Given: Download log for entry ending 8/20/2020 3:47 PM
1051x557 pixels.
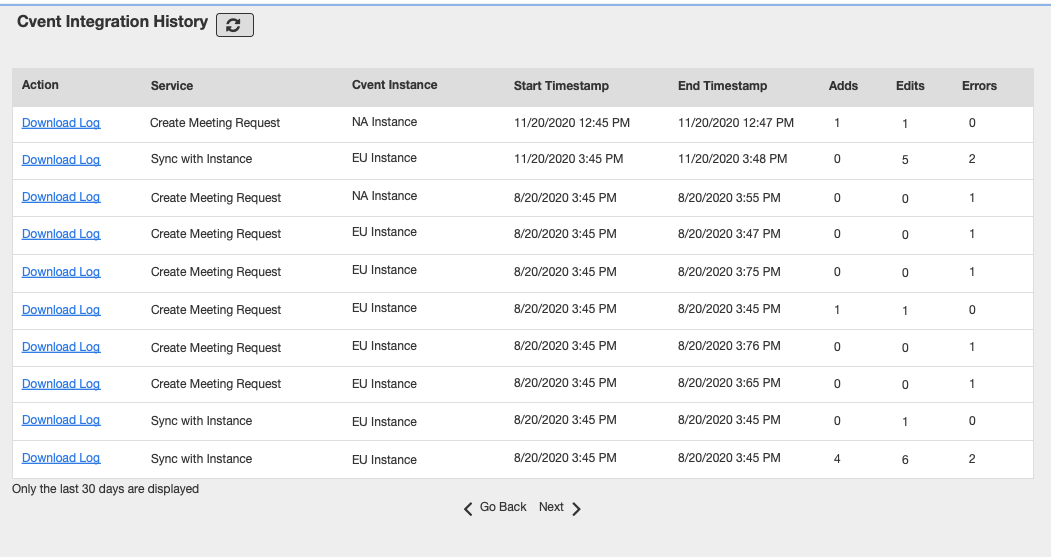Looking at the screenshot, I should click(x=61, y=234).
